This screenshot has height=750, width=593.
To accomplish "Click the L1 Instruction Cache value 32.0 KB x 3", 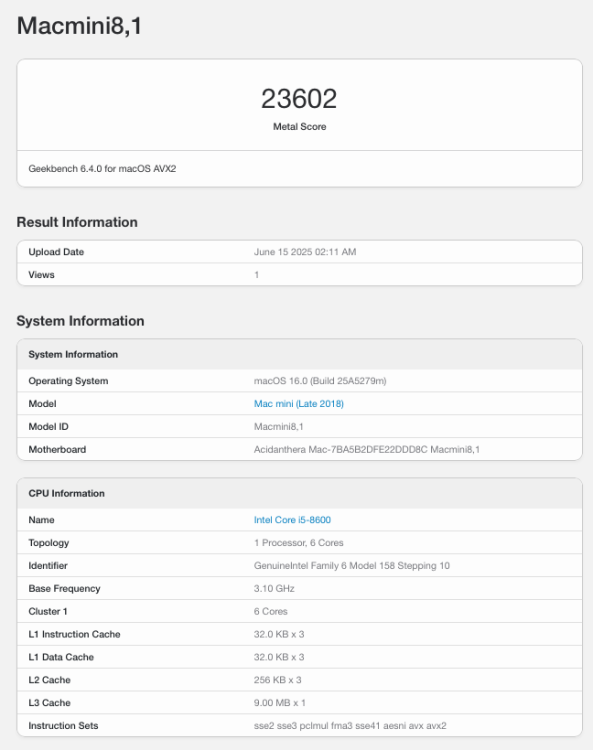I will coord(279,634).
